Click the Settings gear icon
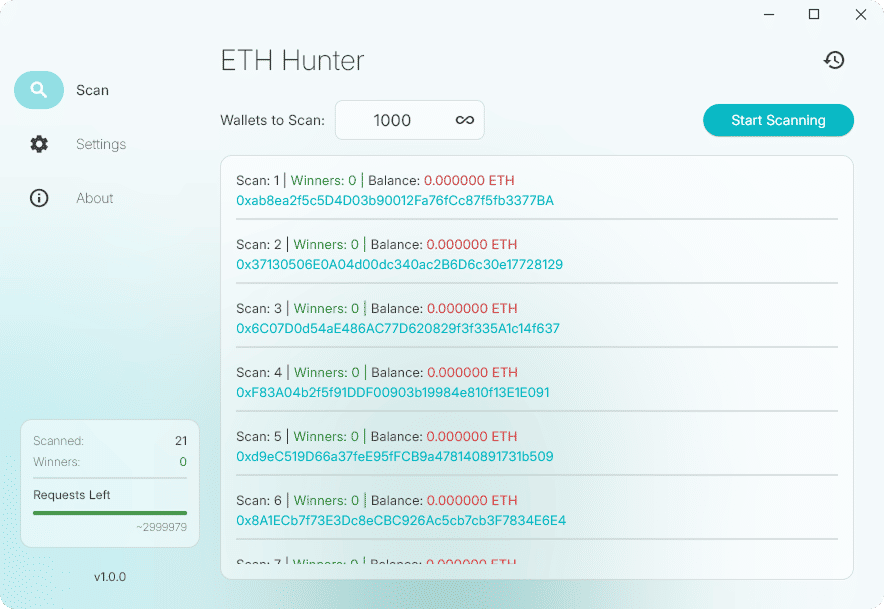The height and width of the screenshot is (609, 884). tap(39, 144)
